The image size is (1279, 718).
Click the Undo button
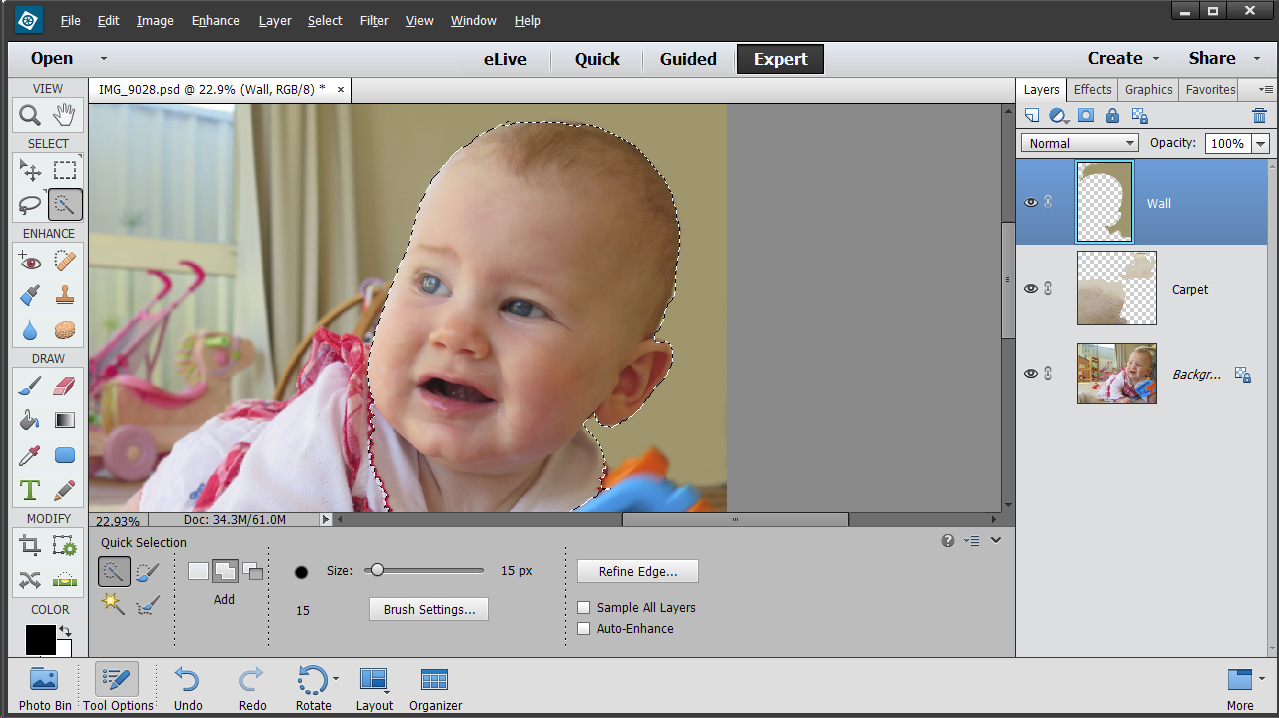point(188,688)
